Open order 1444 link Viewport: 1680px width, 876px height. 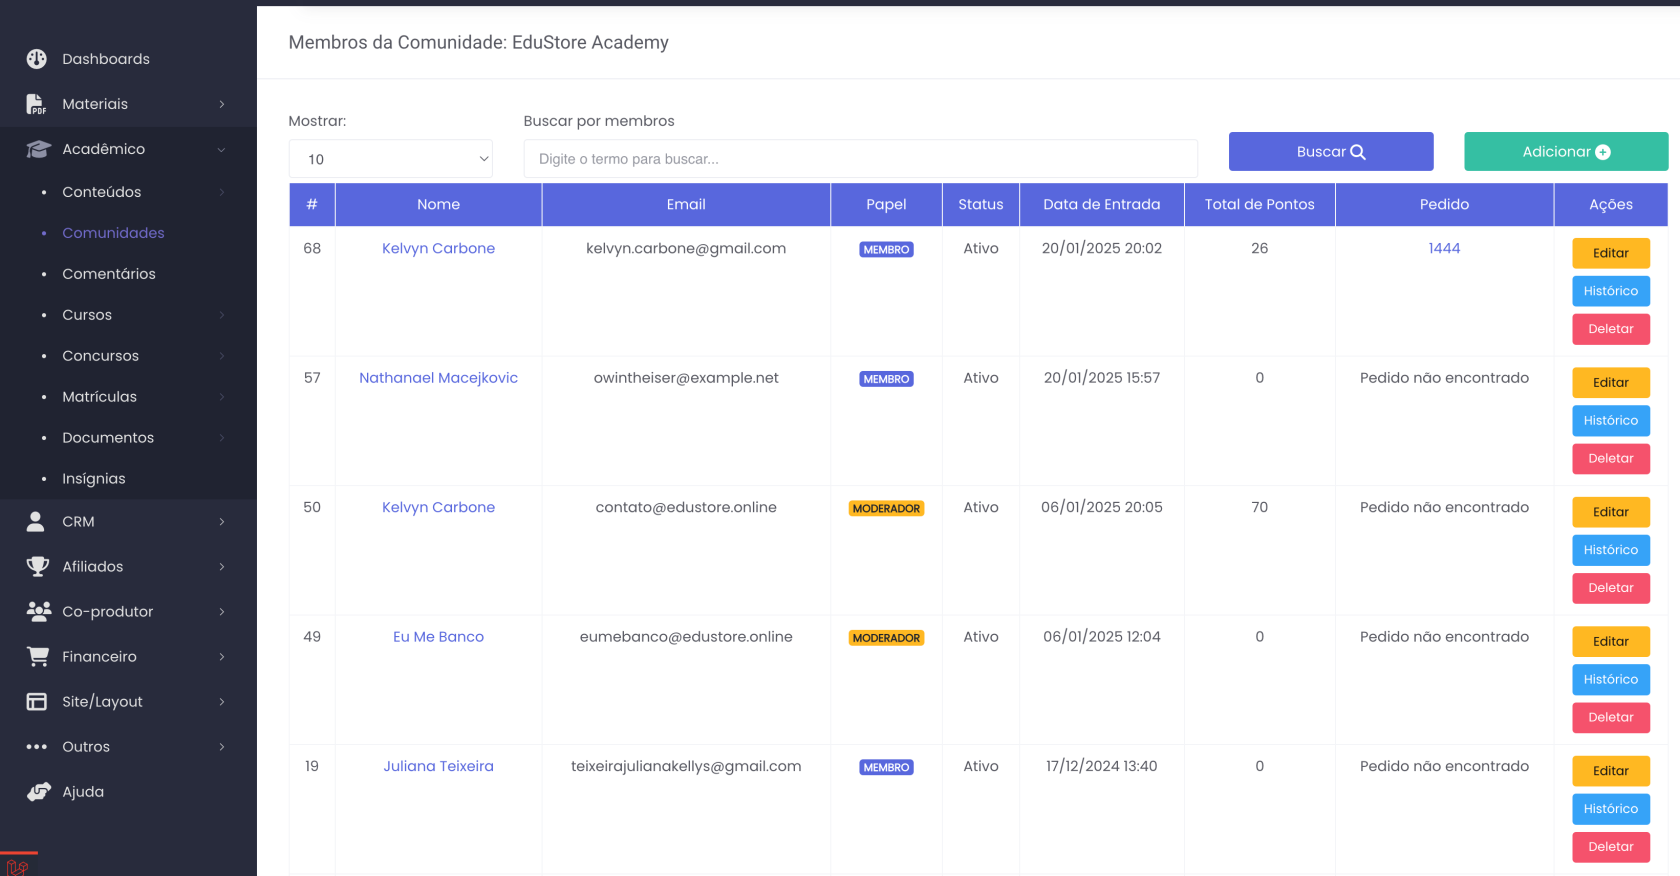1443,248
